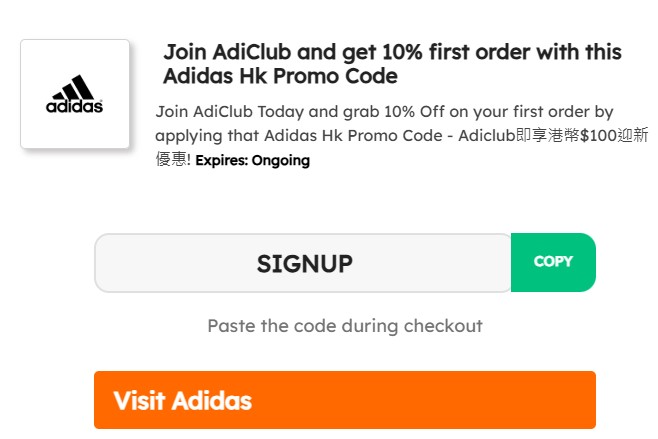Copy the SIGNUP code with COPY
658x439 pixels.
tap(553, 262)
